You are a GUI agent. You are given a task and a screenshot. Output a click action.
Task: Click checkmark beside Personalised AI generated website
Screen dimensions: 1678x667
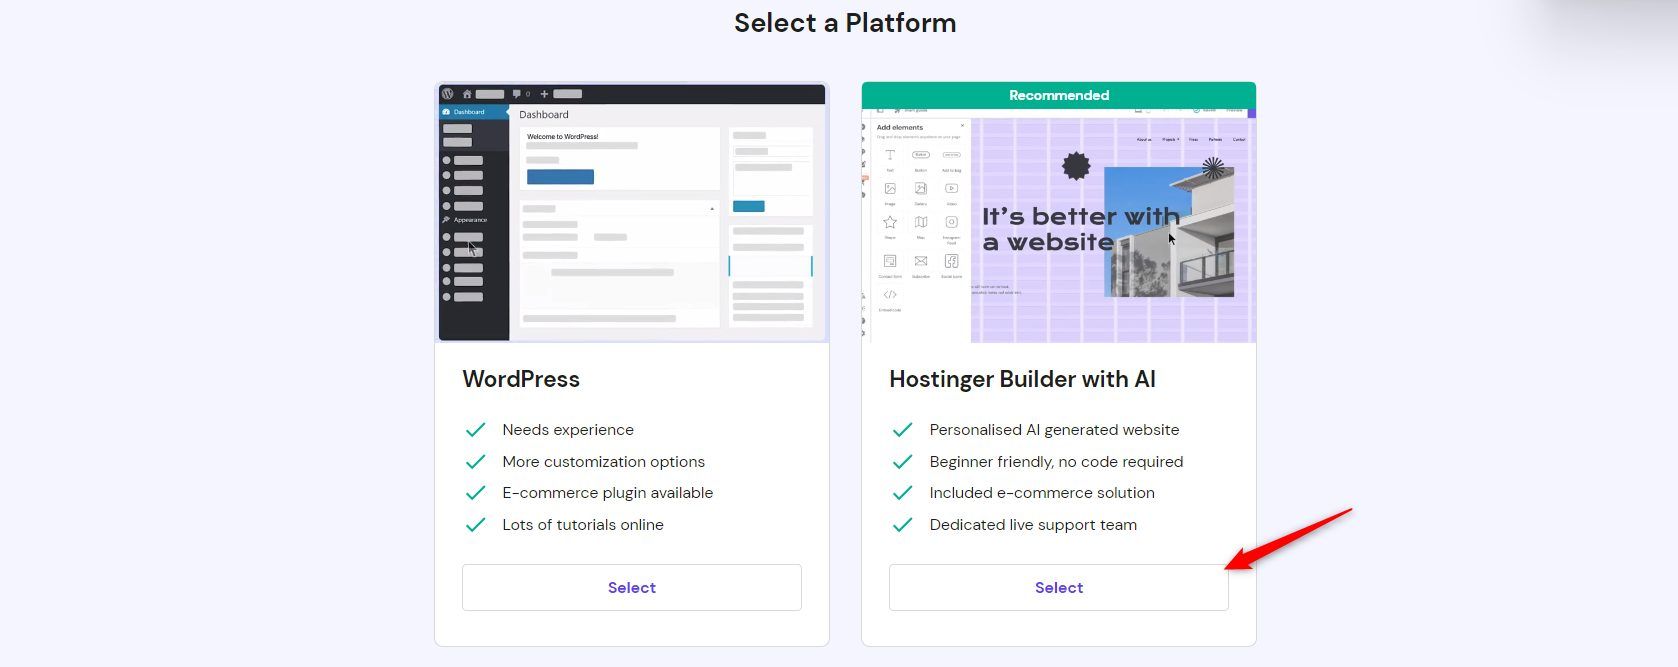click(903, 430)
